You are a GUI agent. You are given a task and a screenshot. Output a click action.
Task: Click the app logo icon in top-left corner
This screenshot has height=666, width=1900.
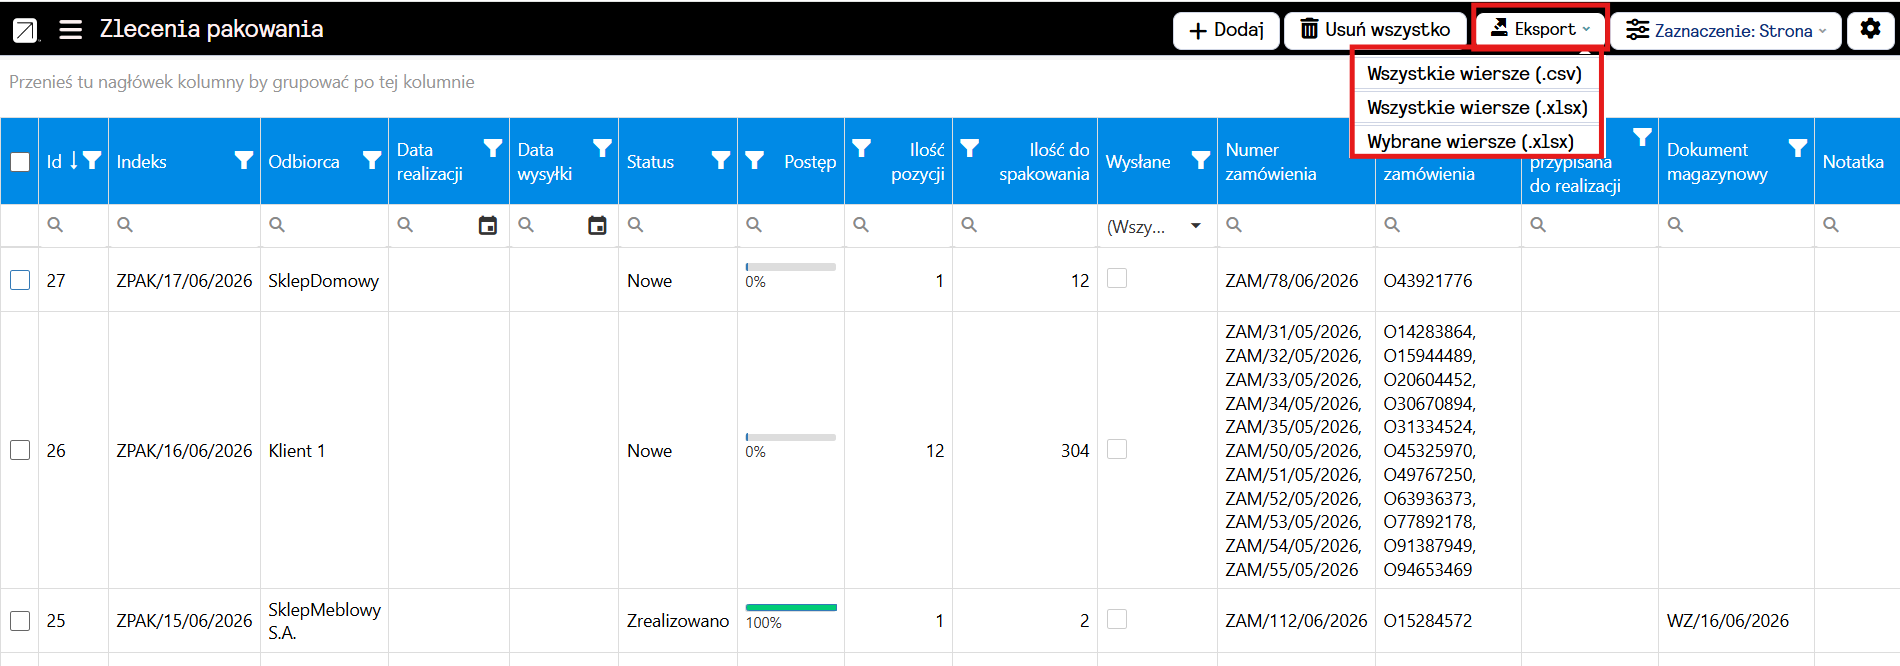click(25, 30)
